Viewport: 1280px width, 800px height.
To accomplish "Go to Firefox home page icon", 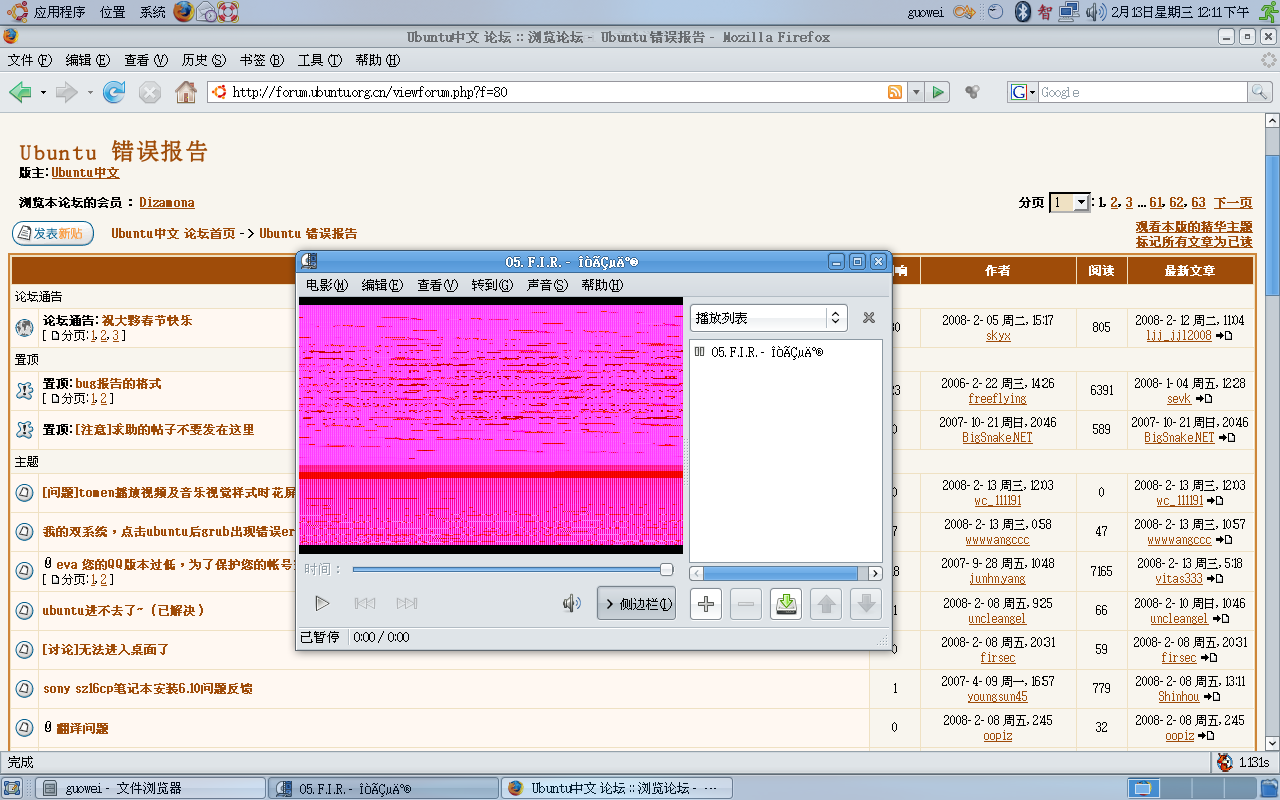I will click(186, 92).
